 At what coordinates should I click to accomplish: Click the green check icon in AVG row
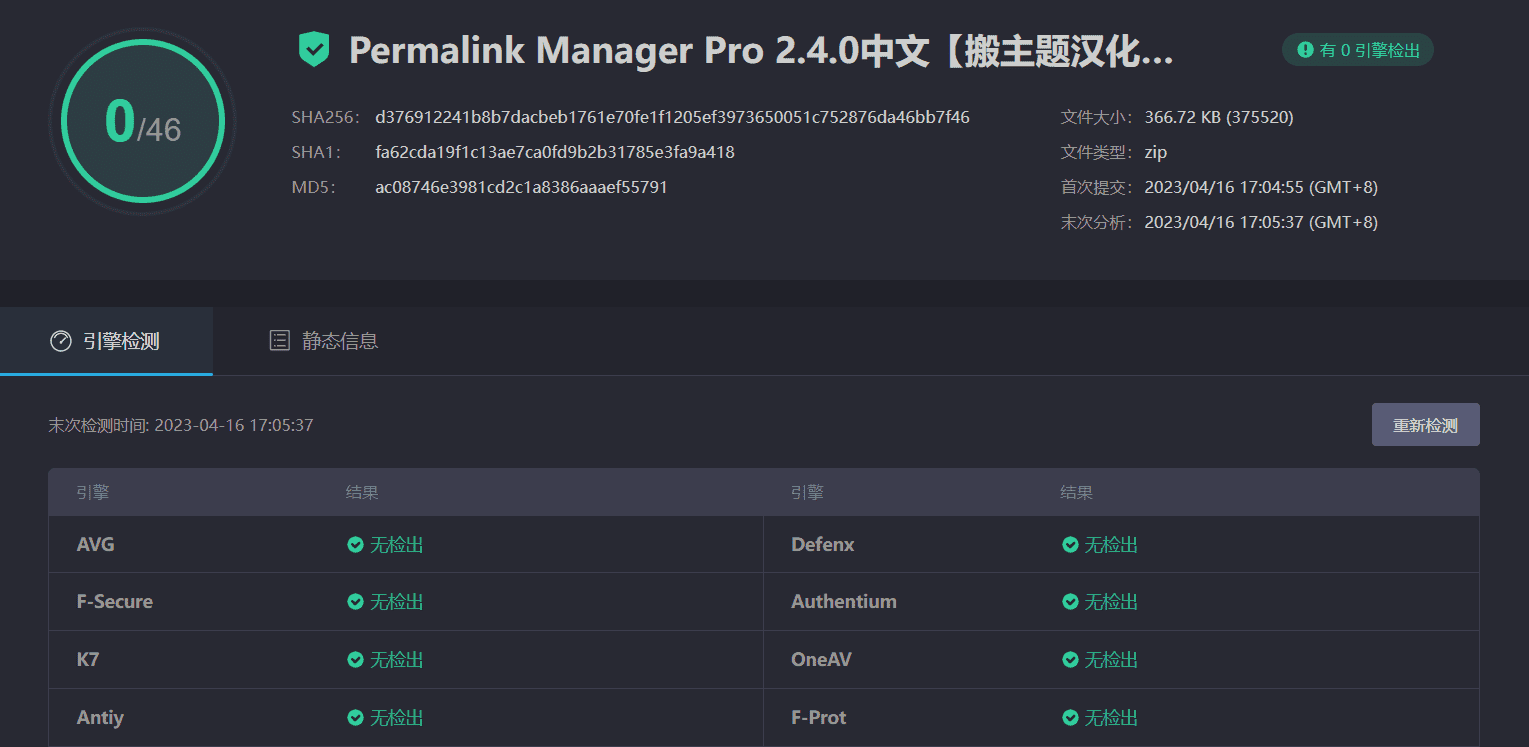355,545
